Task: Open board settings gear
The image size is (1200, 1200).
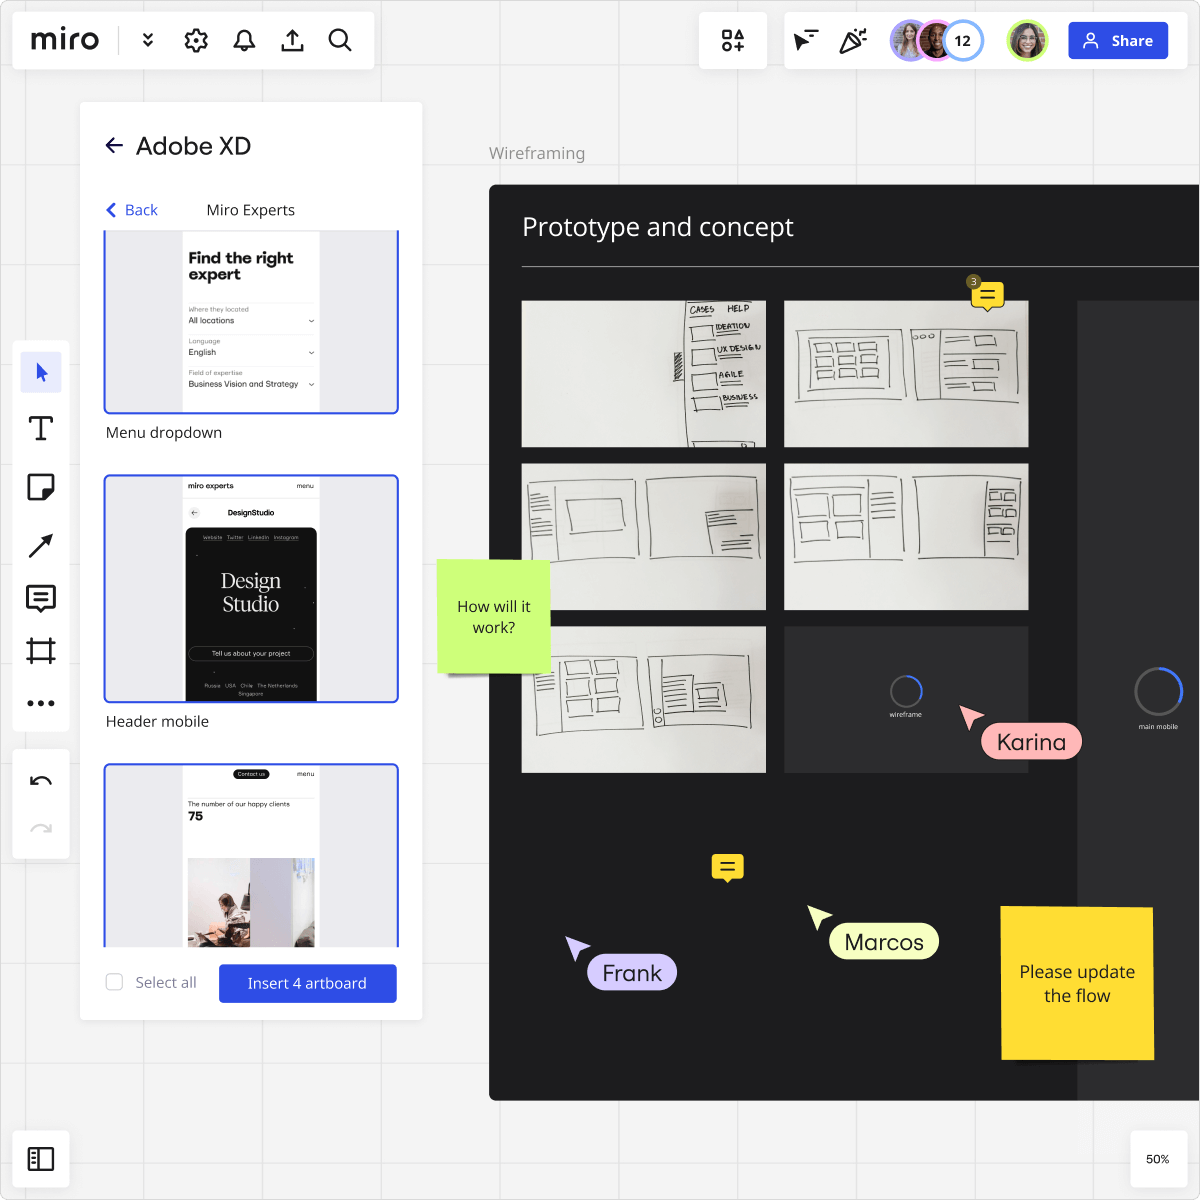Action: pos(196,40)
